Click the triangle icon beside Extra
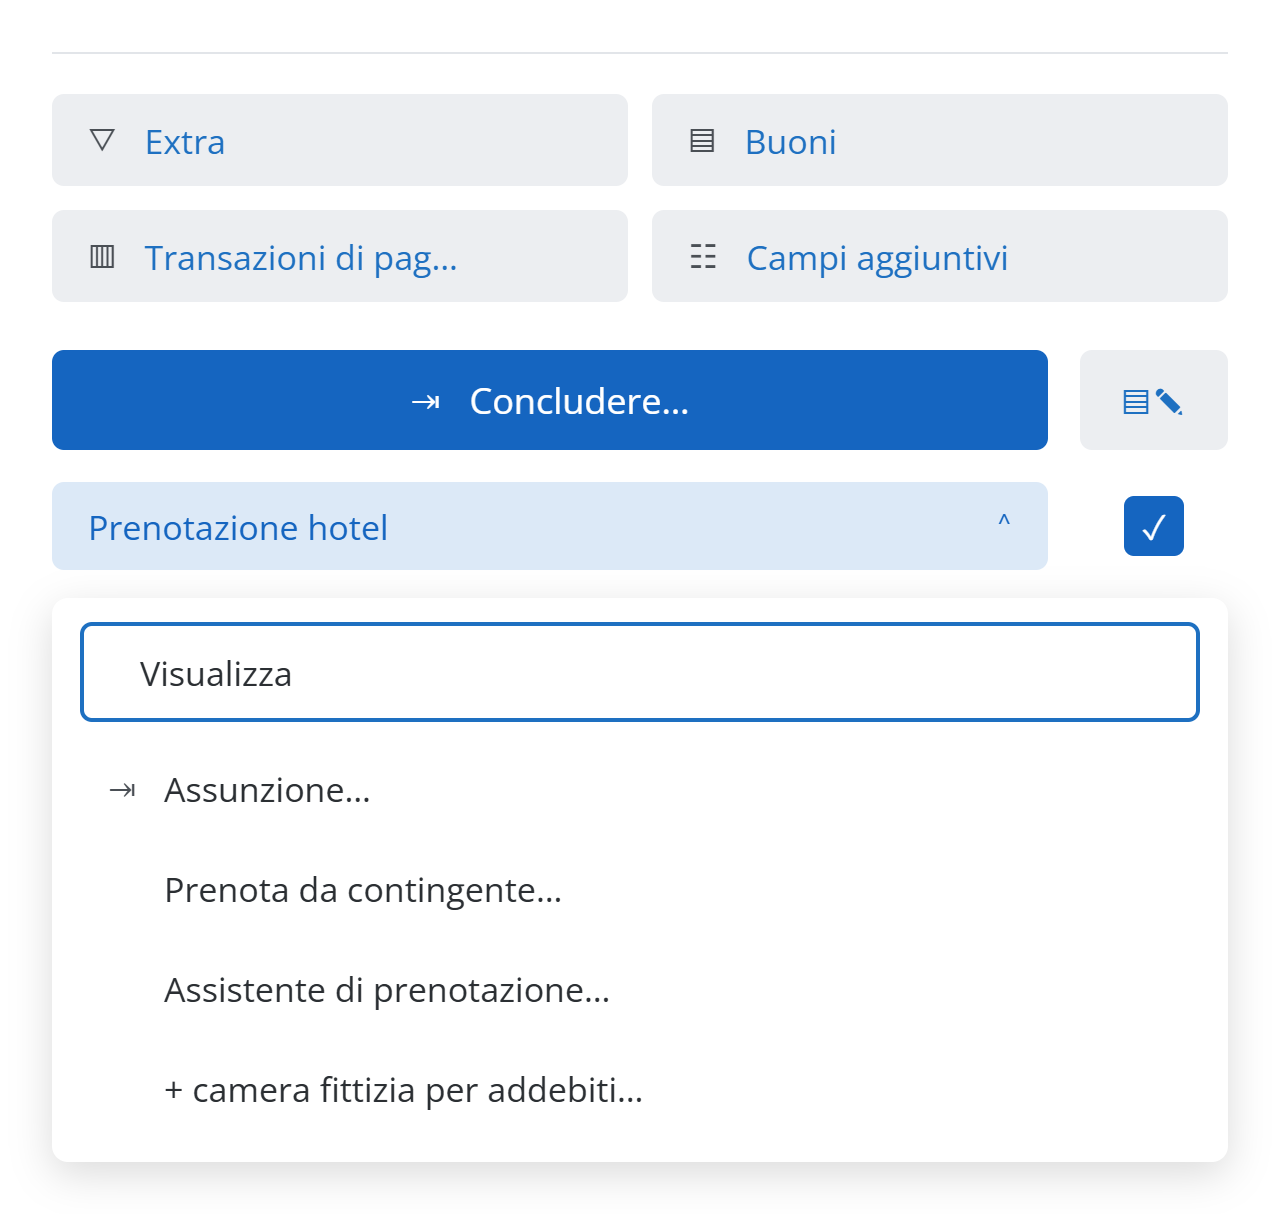1280x1214 pixels. tap(102, 140)
